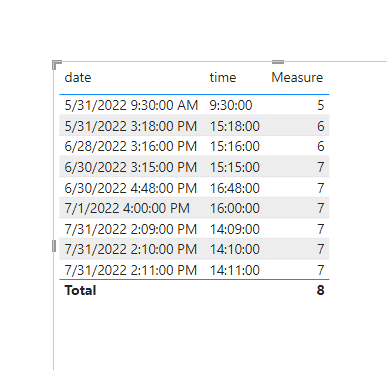Click the Total row label
387x370 pixels.
coord(80,290)
